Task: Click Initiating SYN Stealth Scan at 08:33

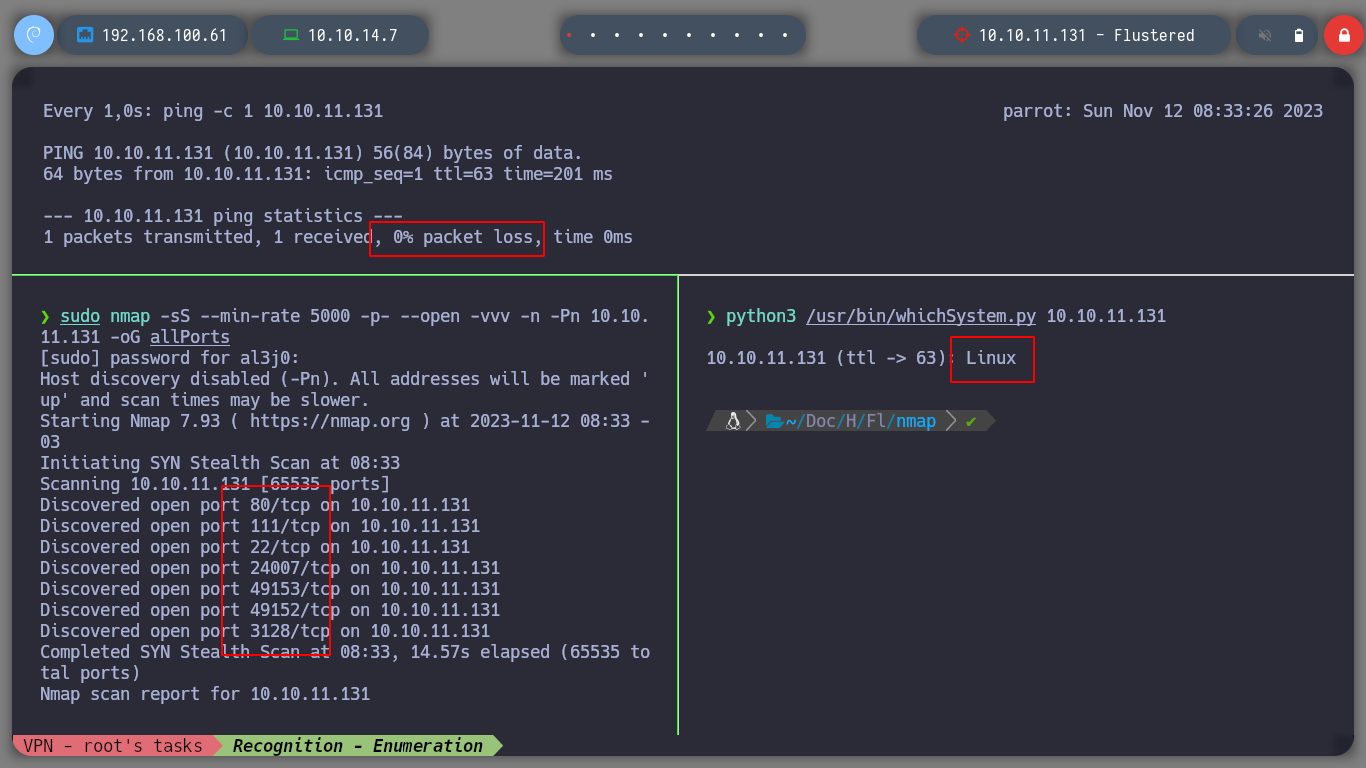Action: click(x=220, y=463)
